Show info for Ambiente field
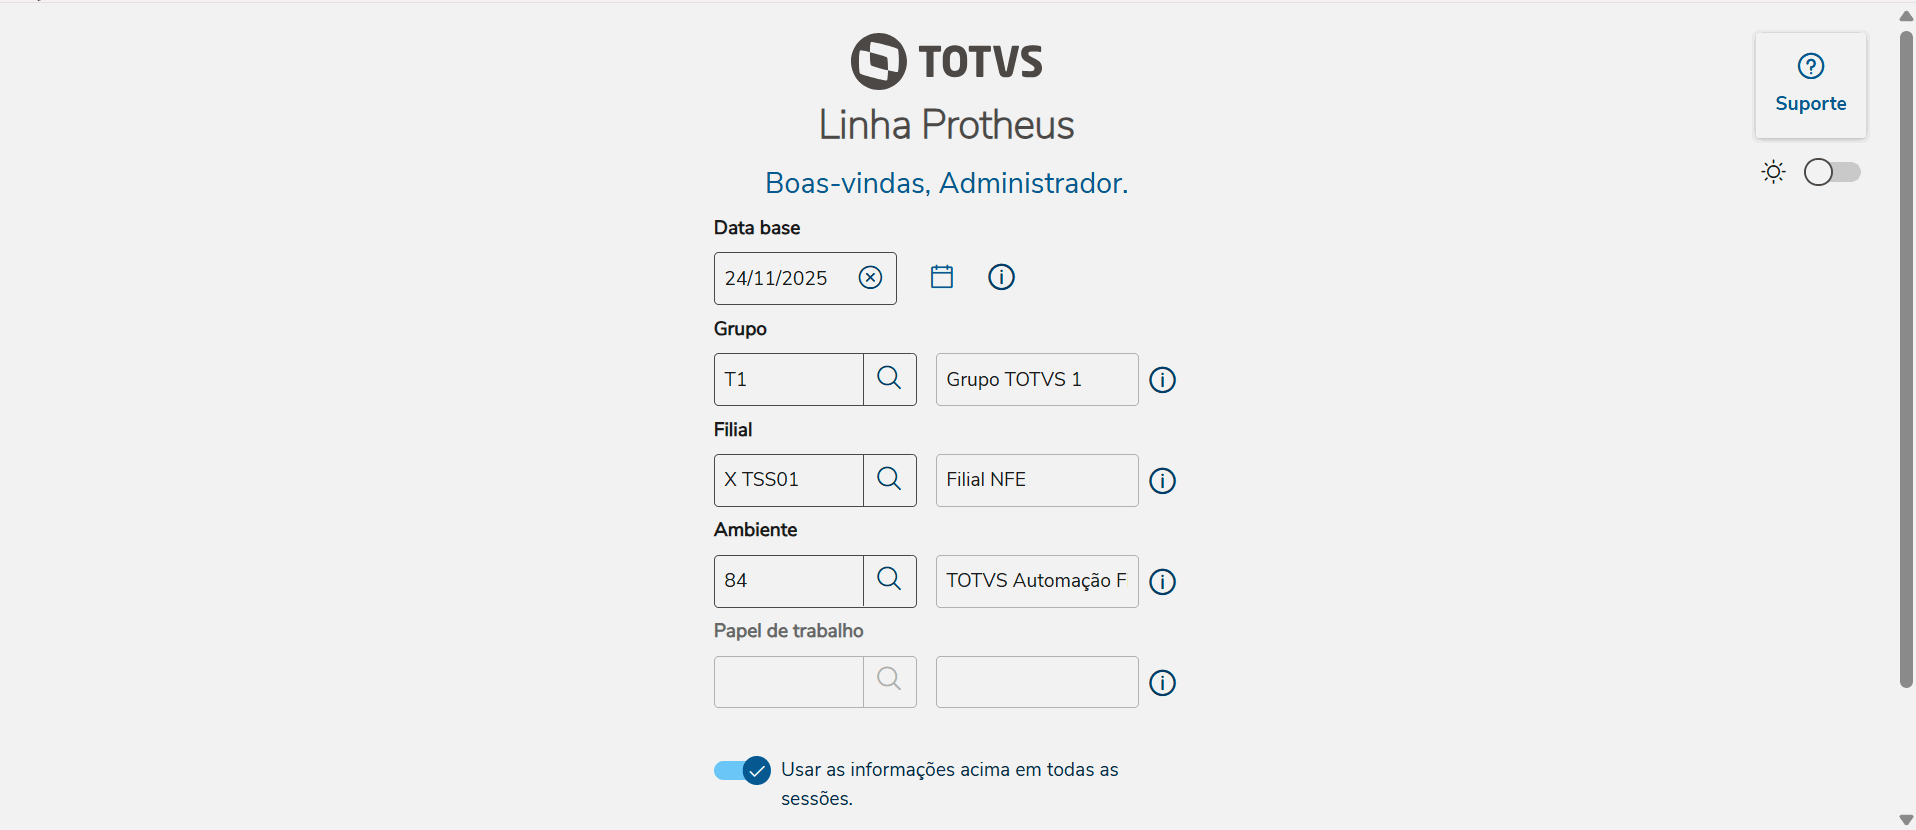Image resolution: width=1916 pixels, height=830 pixels. [1162, 582]
